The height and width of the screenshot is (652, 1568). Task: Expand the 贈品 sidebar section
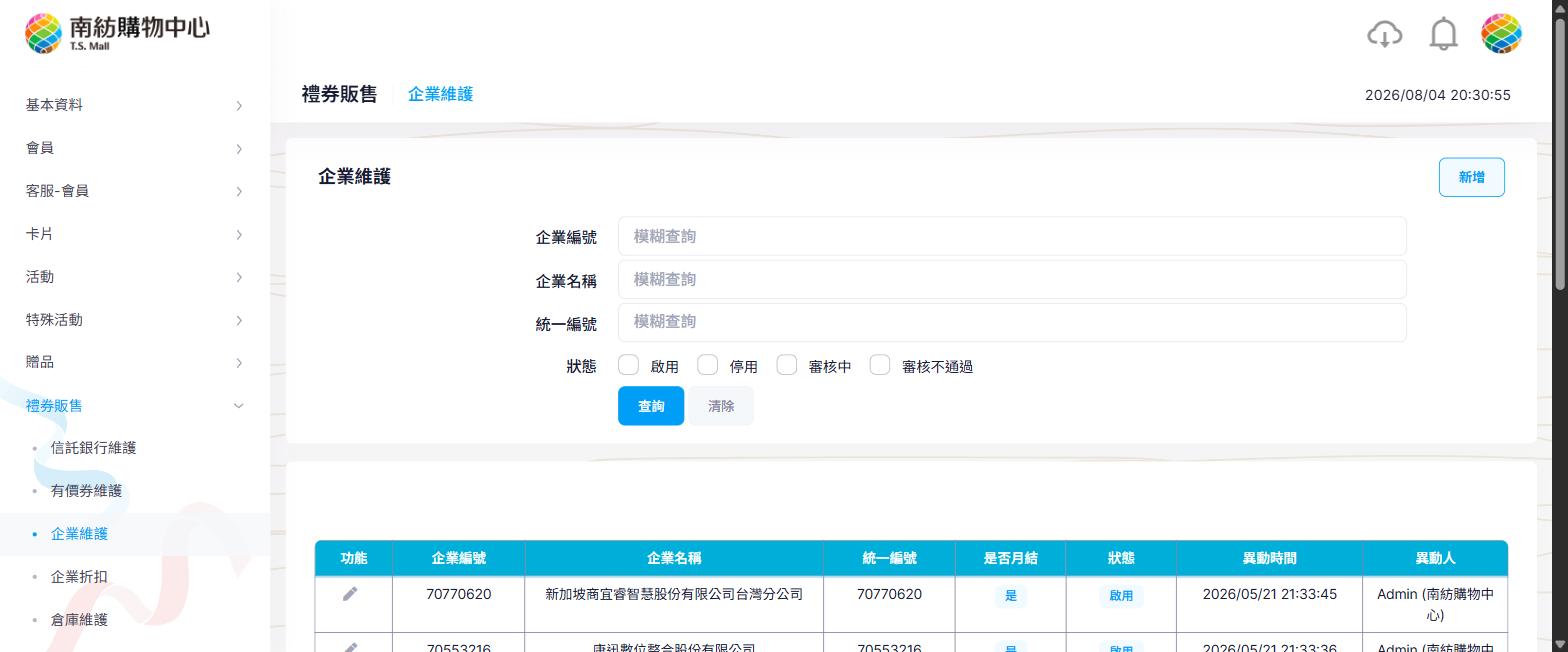(135, 362)
